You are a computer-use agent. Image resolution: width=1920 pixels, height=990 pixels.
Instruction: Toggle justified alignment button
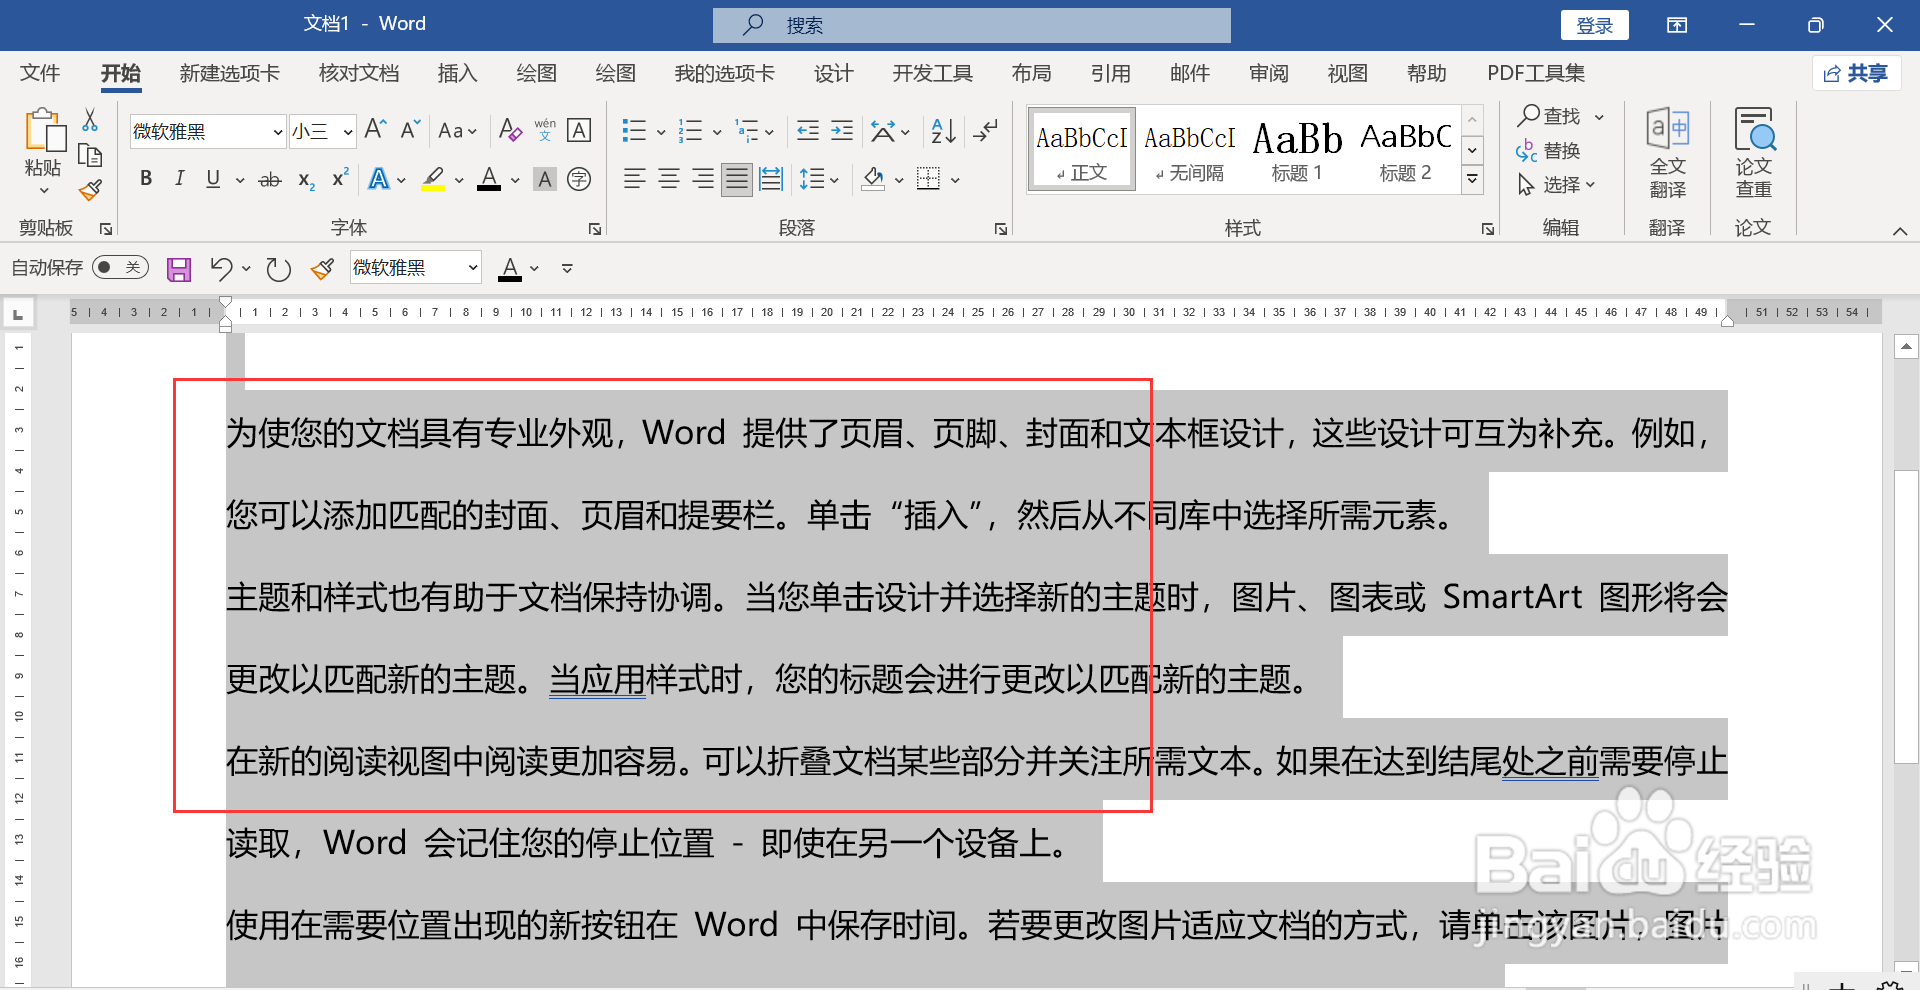point(737,179)
